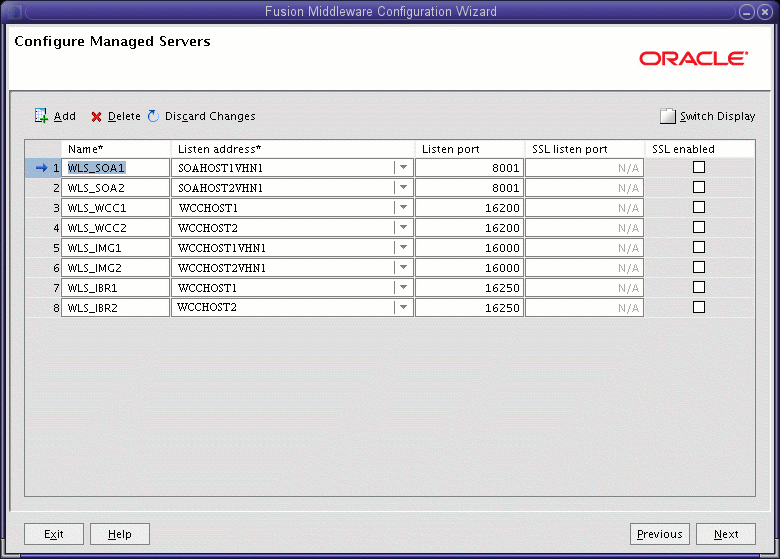Click the Name column header
This screenshot has width=780, height=559.
[x=116, y=149]
